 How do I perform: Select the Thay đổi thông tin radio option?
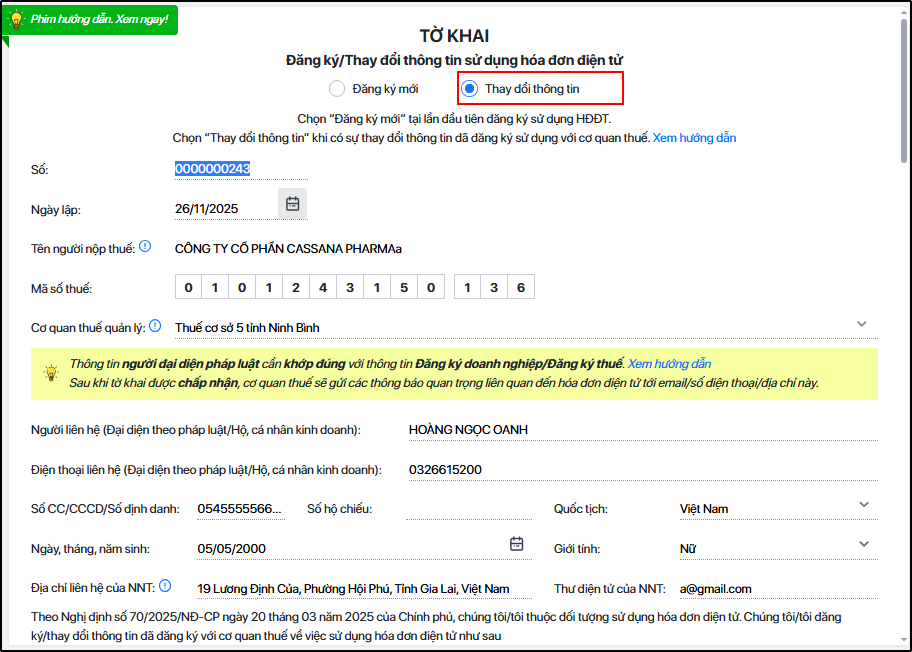[x=469, y=88]
